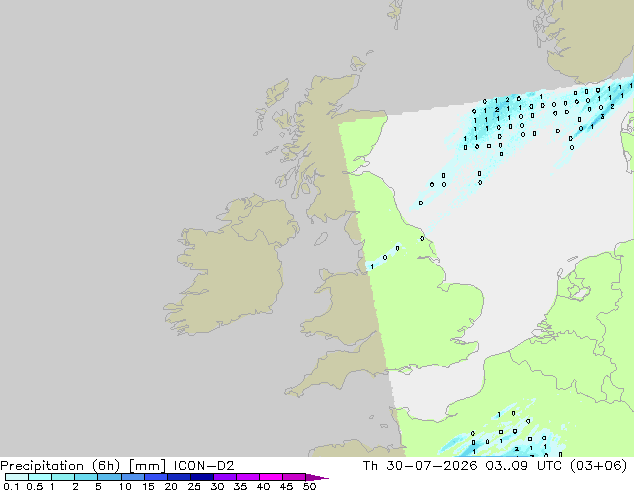Viewport: 634px width, 490px height.
Task: Click the 10–15 mm legend color swatch
Action: 132,477
